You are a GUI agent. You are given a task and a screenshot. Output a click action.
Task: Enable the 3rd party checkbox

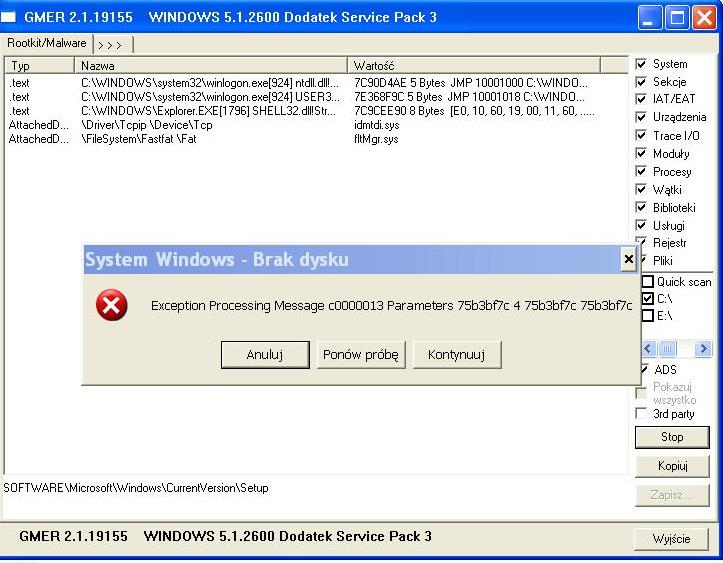click(641, 413)
